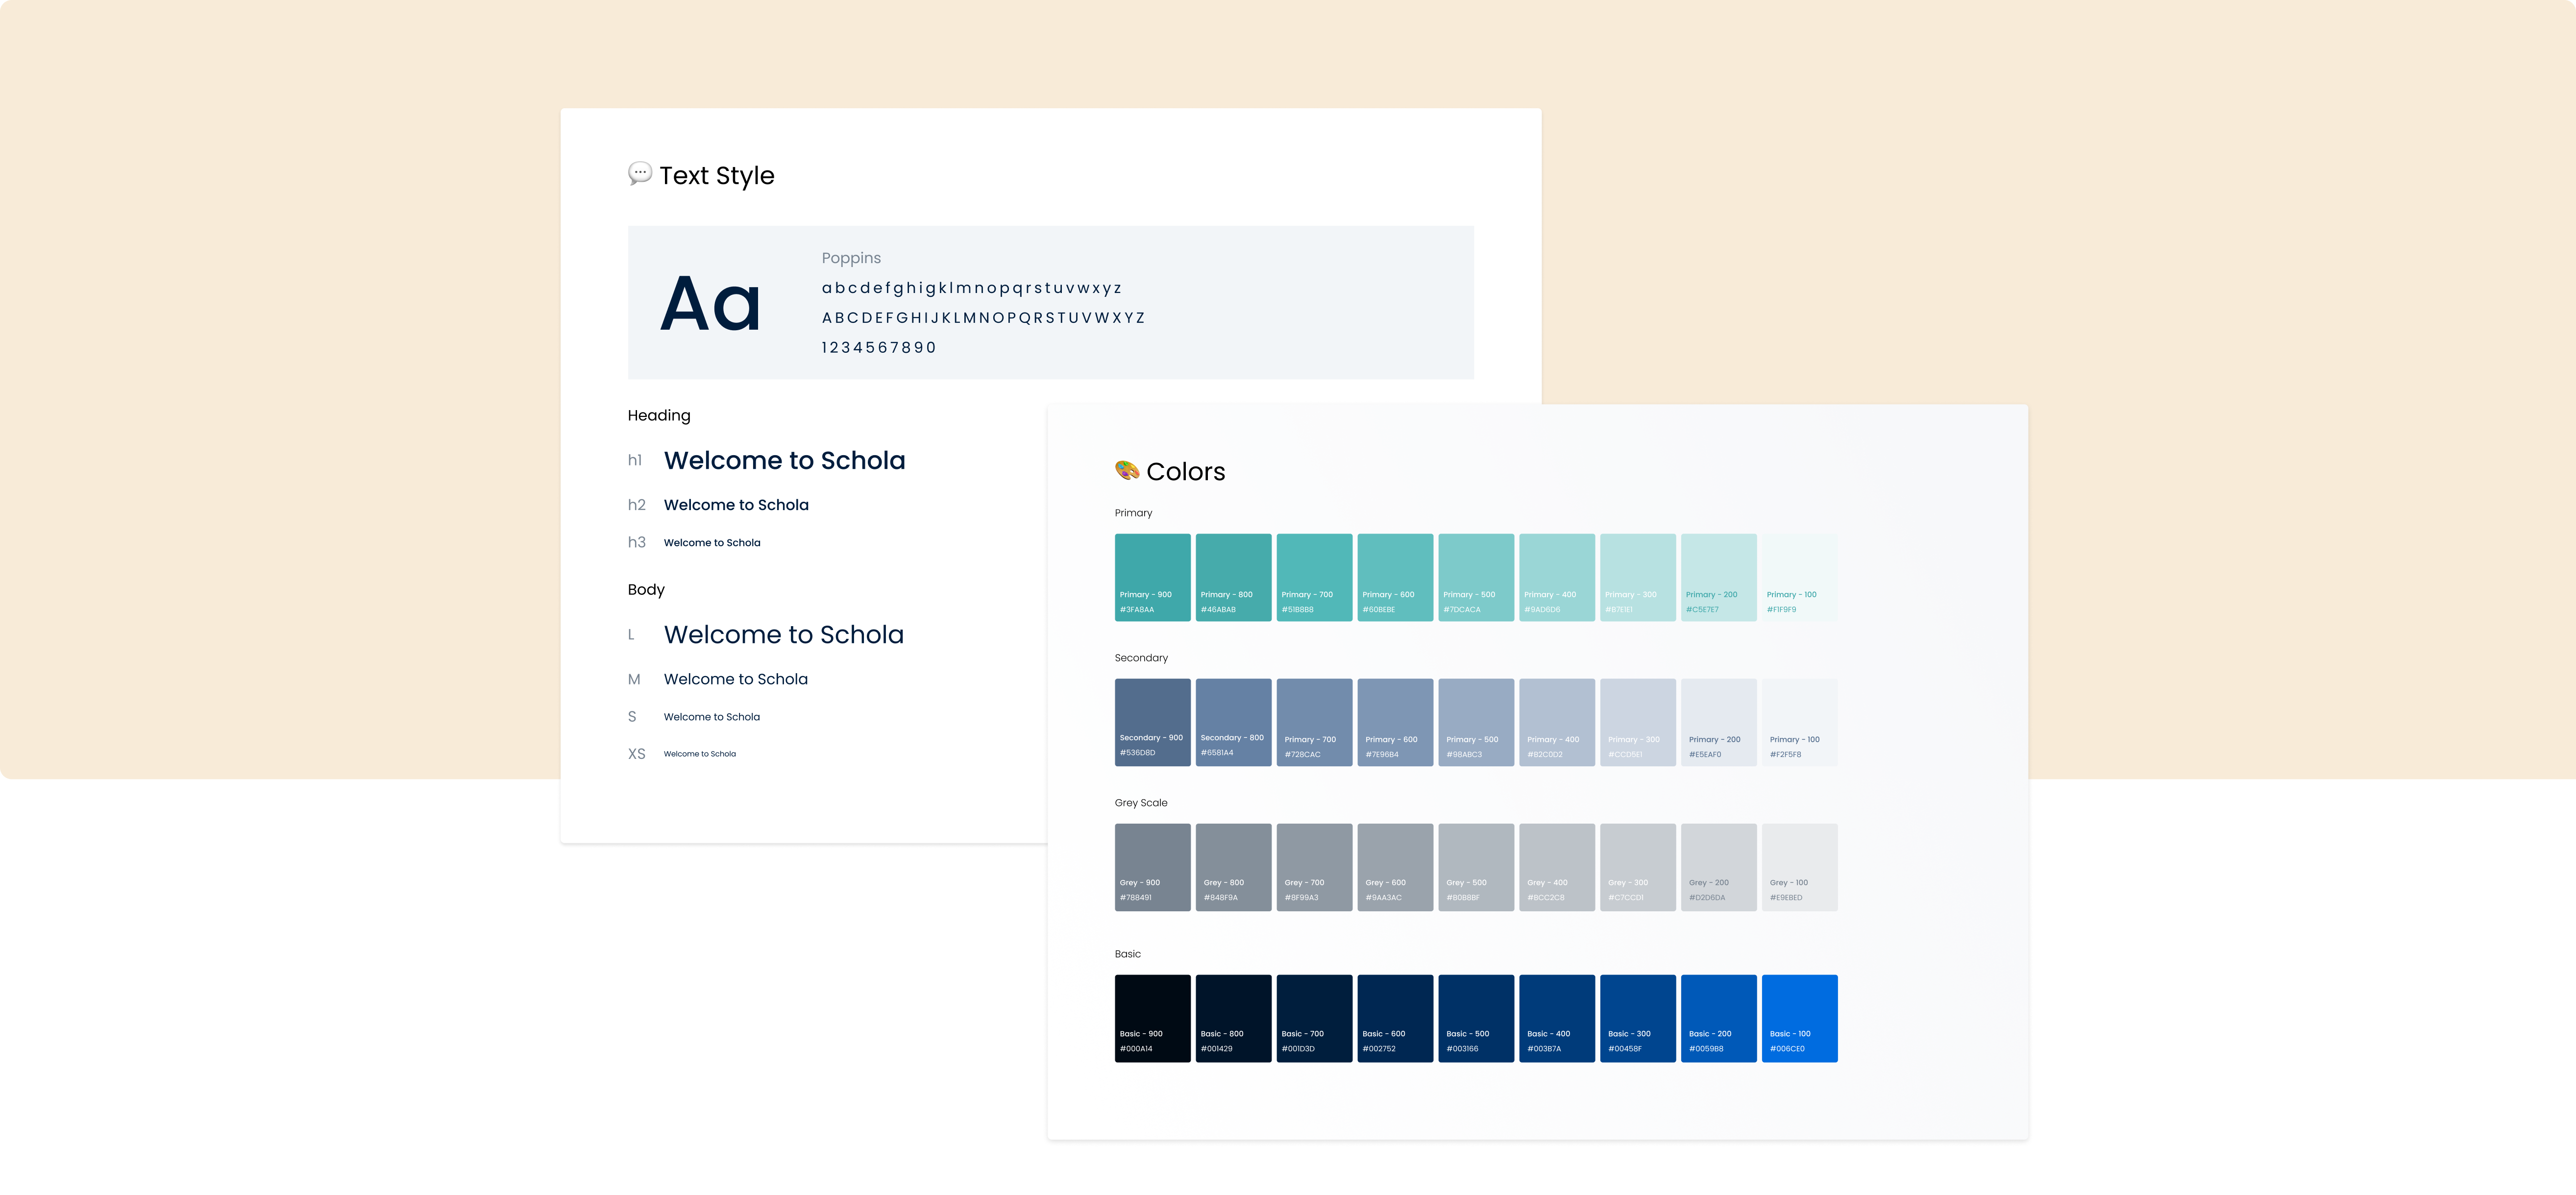This screenshot has height=1195, width=2576.
Task: Pick the Basic - 200 swatch
Action: (x=1719, y=1018)
